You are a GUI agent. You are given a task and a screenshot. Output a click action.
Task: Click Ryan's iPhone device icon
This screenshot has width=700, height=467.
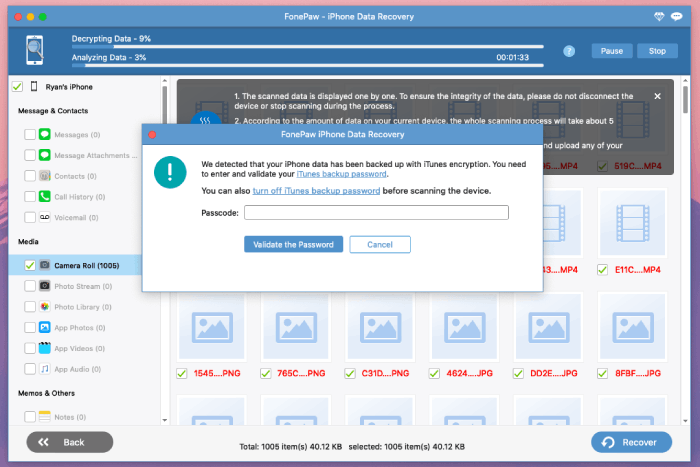(x=34, y=86)
